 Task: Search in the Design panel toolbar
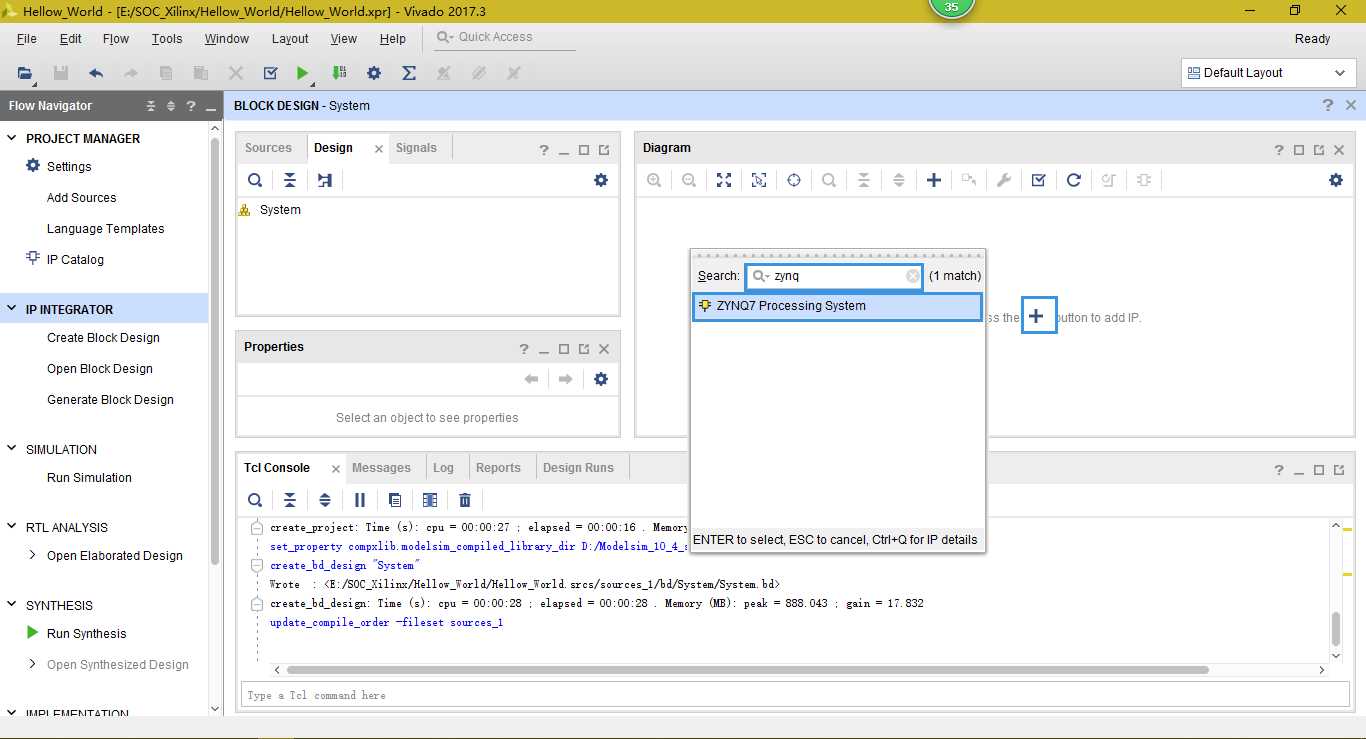(x=255, y=180)
